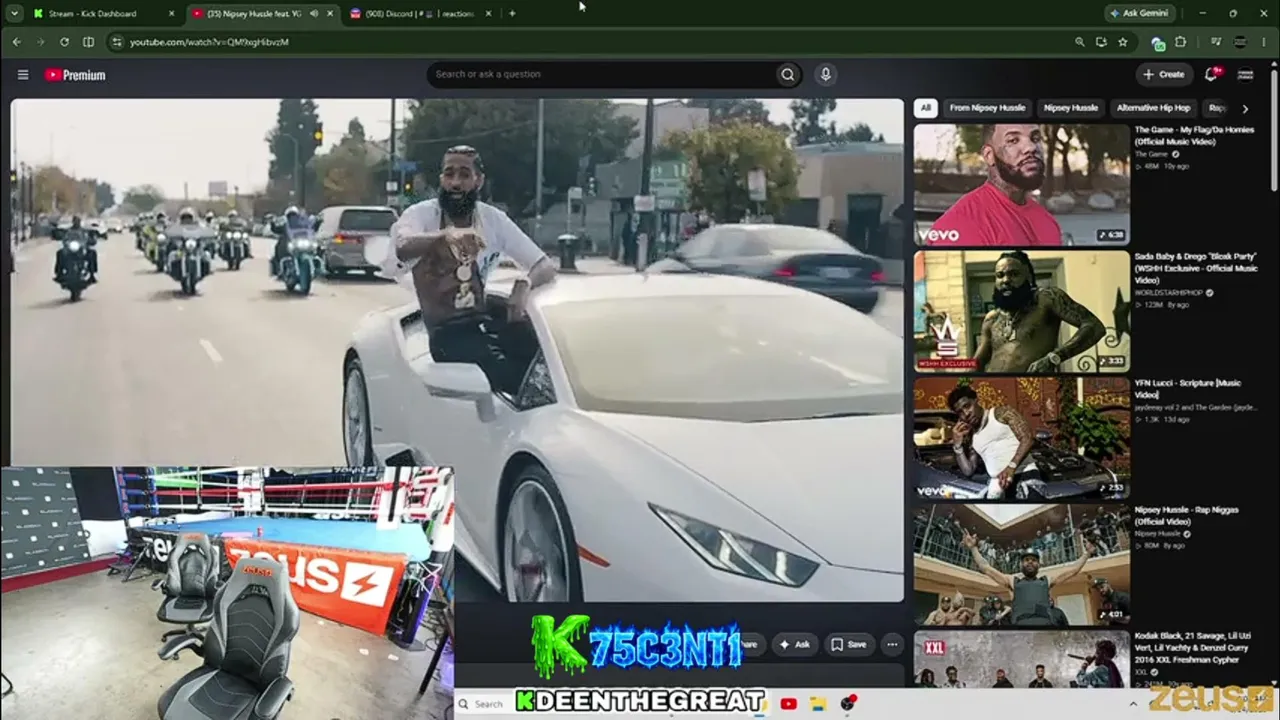This screenshot has height=720, width=1280.
Task: Open the YouTube account avatar menu
Action: [1245, 74]
